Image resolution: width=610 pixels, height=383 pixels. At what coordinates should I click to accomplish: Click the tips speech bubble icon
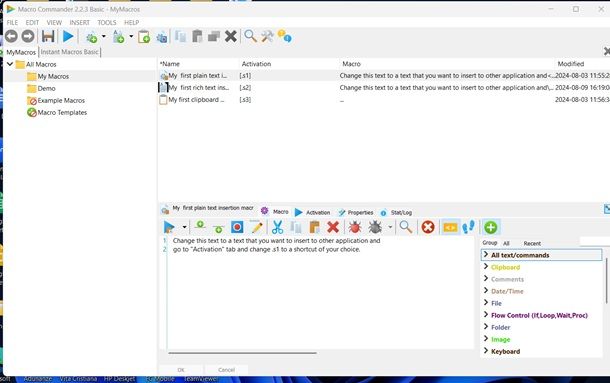tap(284, 37)
